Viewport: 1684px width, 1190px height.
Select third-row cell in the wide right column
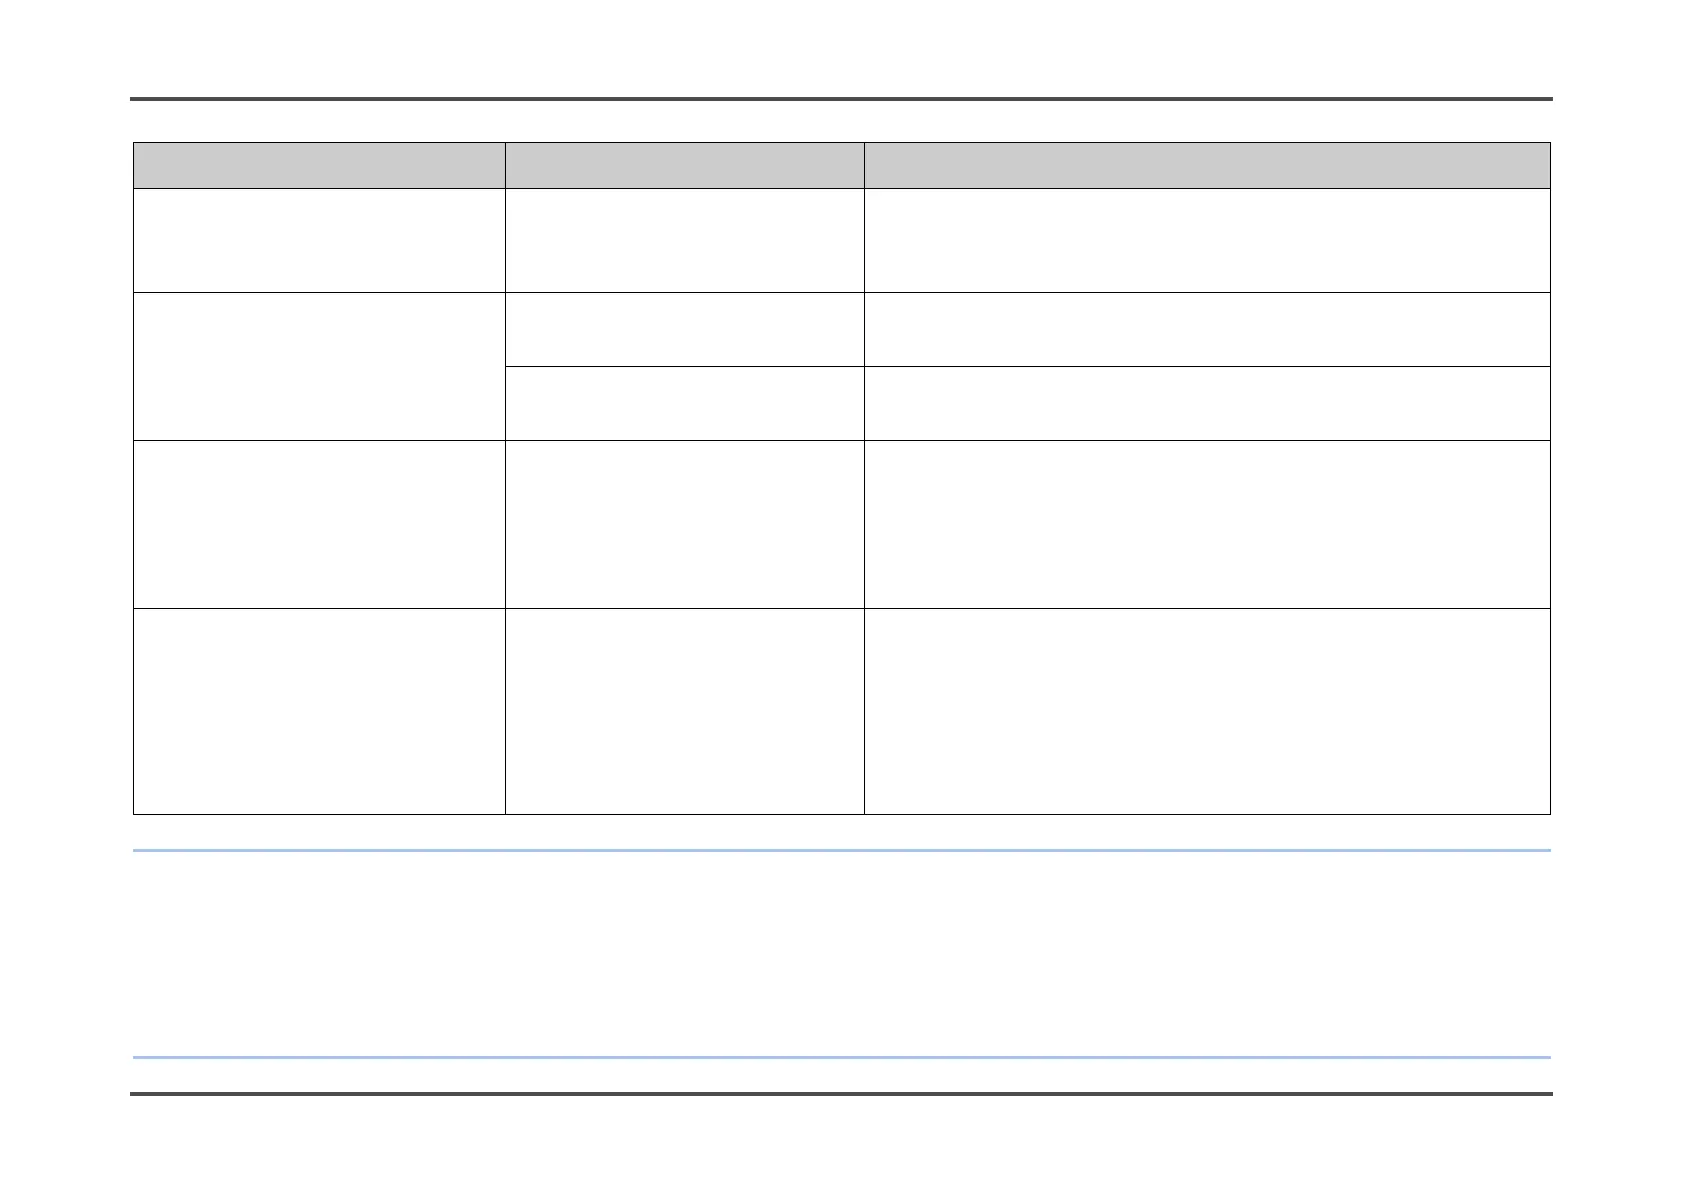(1207, 524)
